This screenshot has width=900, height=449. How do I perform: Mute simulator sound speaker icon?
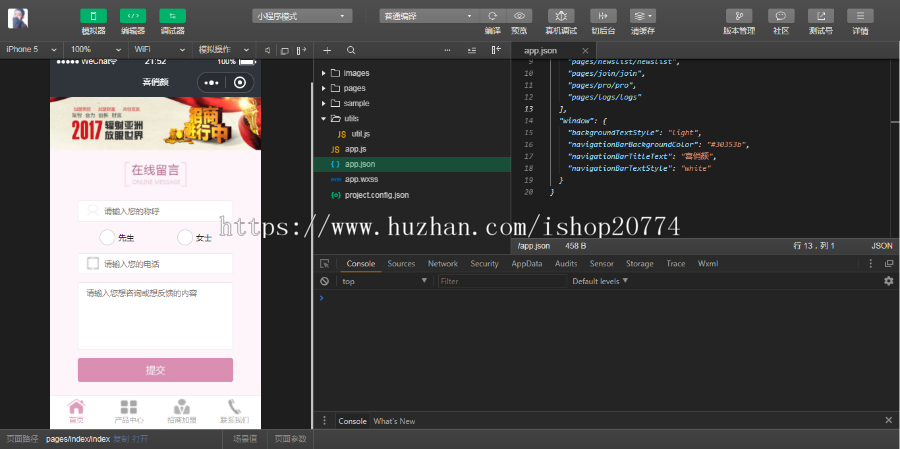click(267, 50)
